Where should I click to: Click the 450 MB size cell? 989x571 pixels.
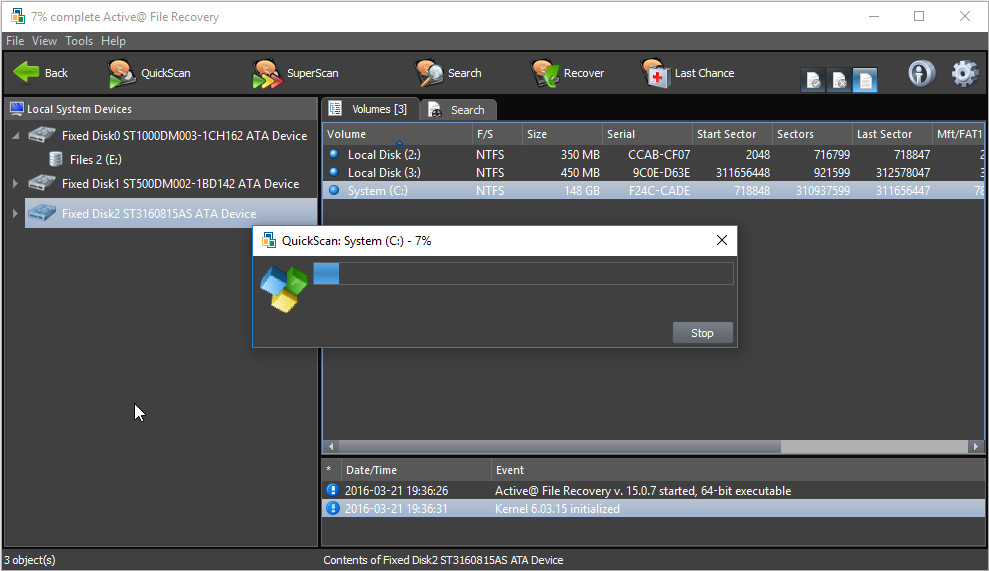pyautogui.click(x=580, y=172)
